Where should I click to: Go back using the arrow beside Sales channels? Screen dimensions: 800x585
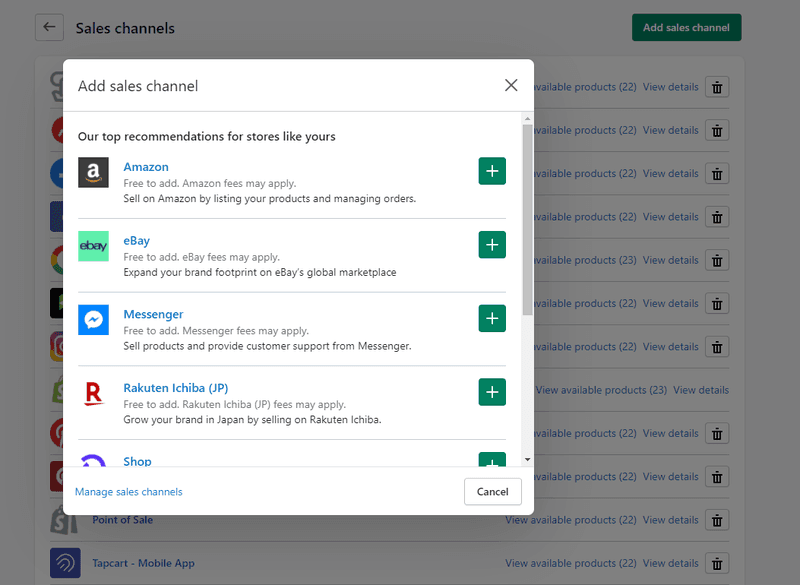coord(49,27)
